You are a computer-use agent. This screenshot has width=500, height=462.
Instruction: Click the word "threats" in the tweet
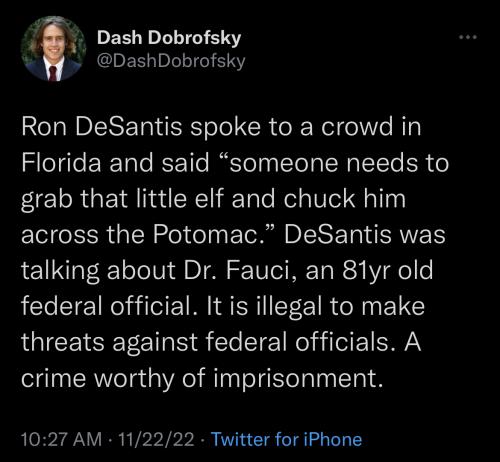click(63, 342)
